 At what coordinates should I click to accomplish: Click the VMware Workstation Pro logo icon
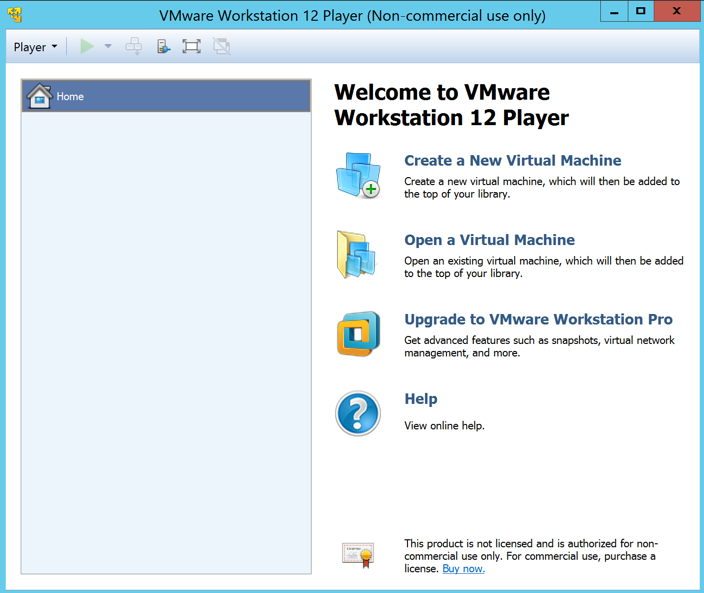[x=358, y=334]
